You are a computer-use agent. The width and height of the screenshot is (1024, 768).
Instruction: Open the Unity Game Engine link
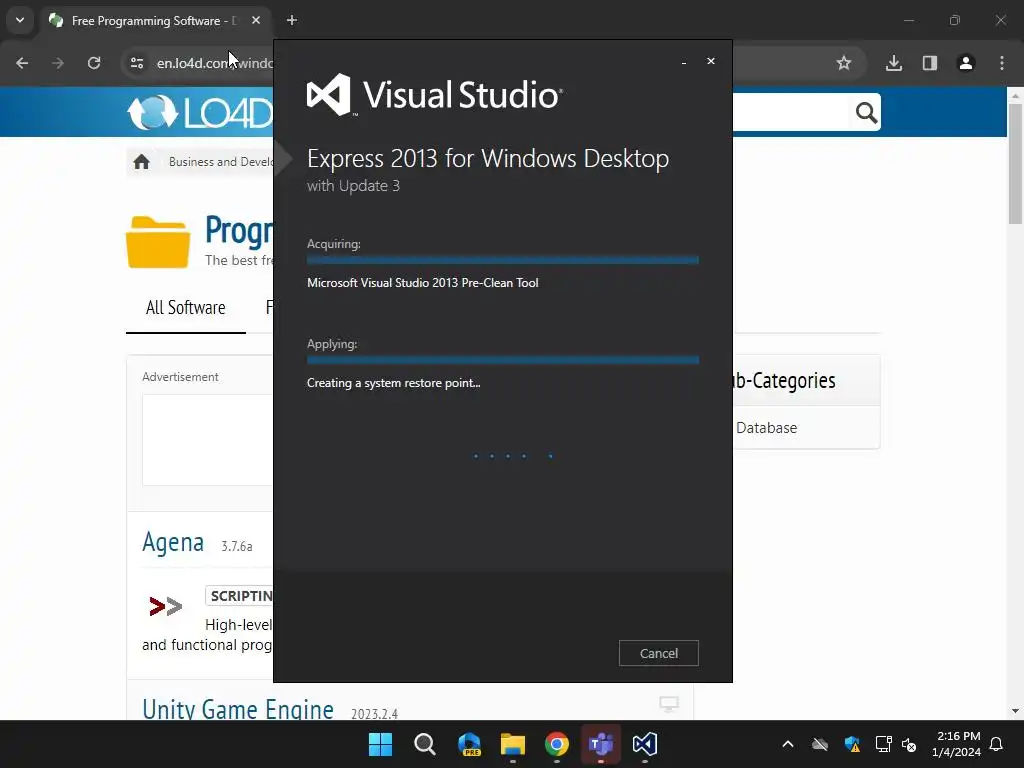(x=238, y=709)
